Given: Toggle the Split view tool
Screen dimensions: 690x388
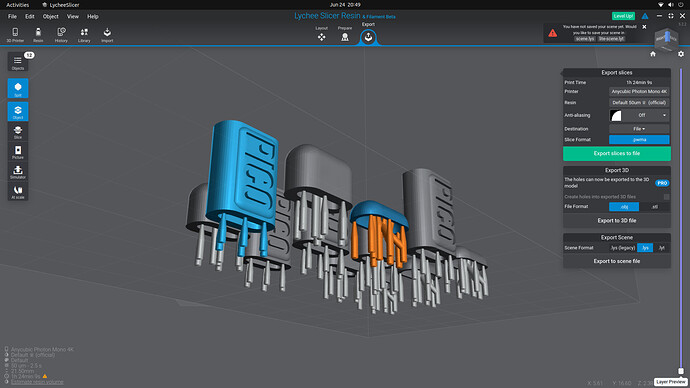Looking at the screenshot, I should tap(18, 88).
